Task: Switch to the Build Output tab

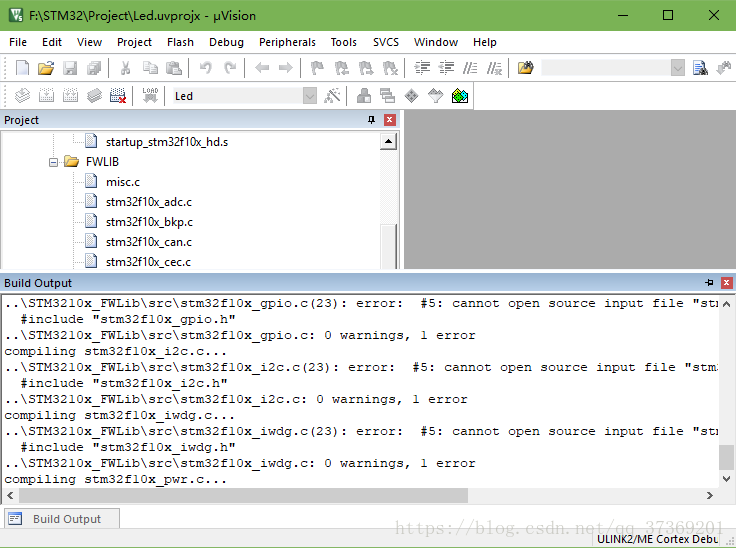Action: point(62,519)
